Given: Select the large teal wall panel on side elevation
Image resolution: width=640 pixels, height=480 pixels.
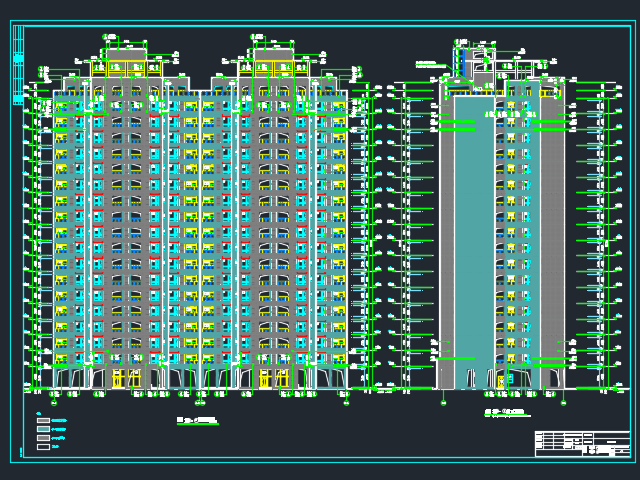Looking at the screenshot, I should coord(474,242).
